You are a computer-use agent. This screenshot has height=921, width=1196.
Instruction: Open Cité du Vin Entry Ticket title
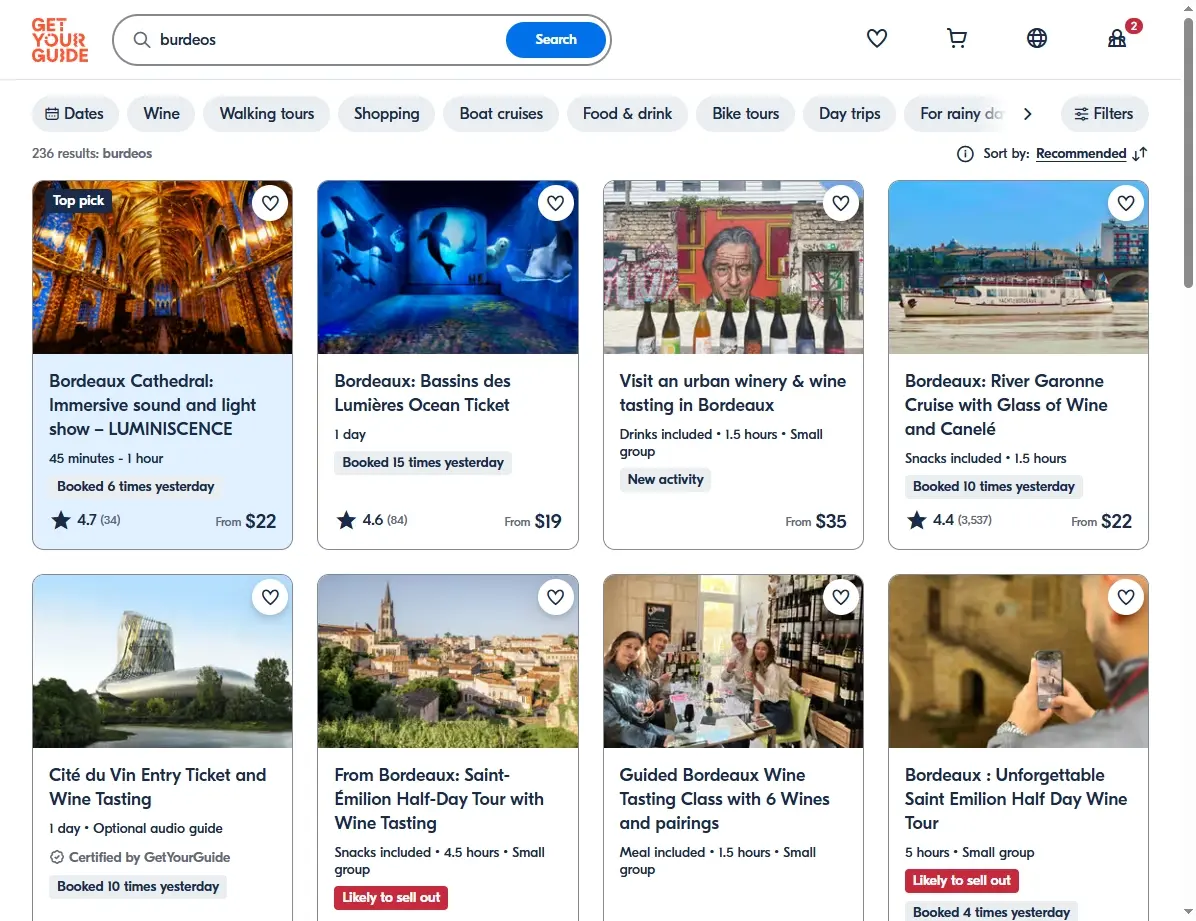point(157,787)
